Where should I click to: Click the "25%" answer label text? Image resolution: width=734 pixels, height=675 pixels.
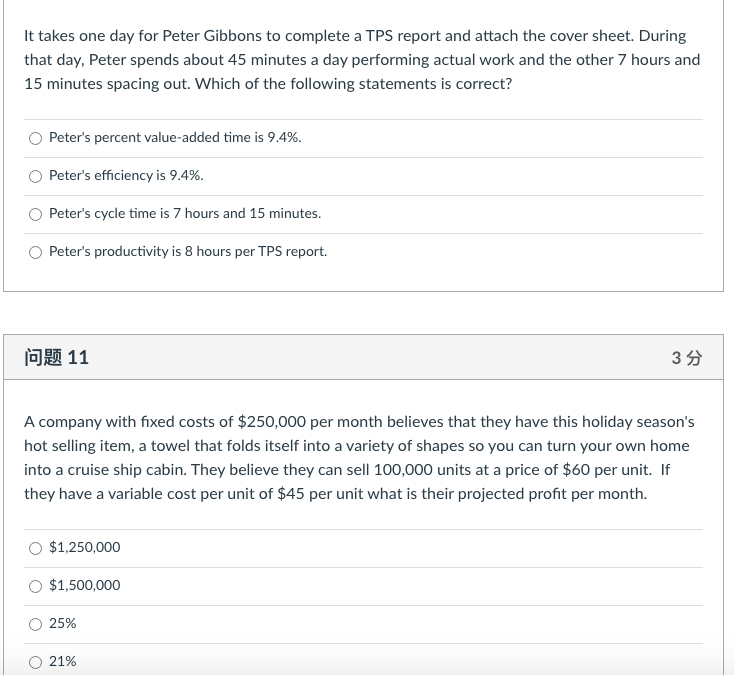tap(63, 623)
